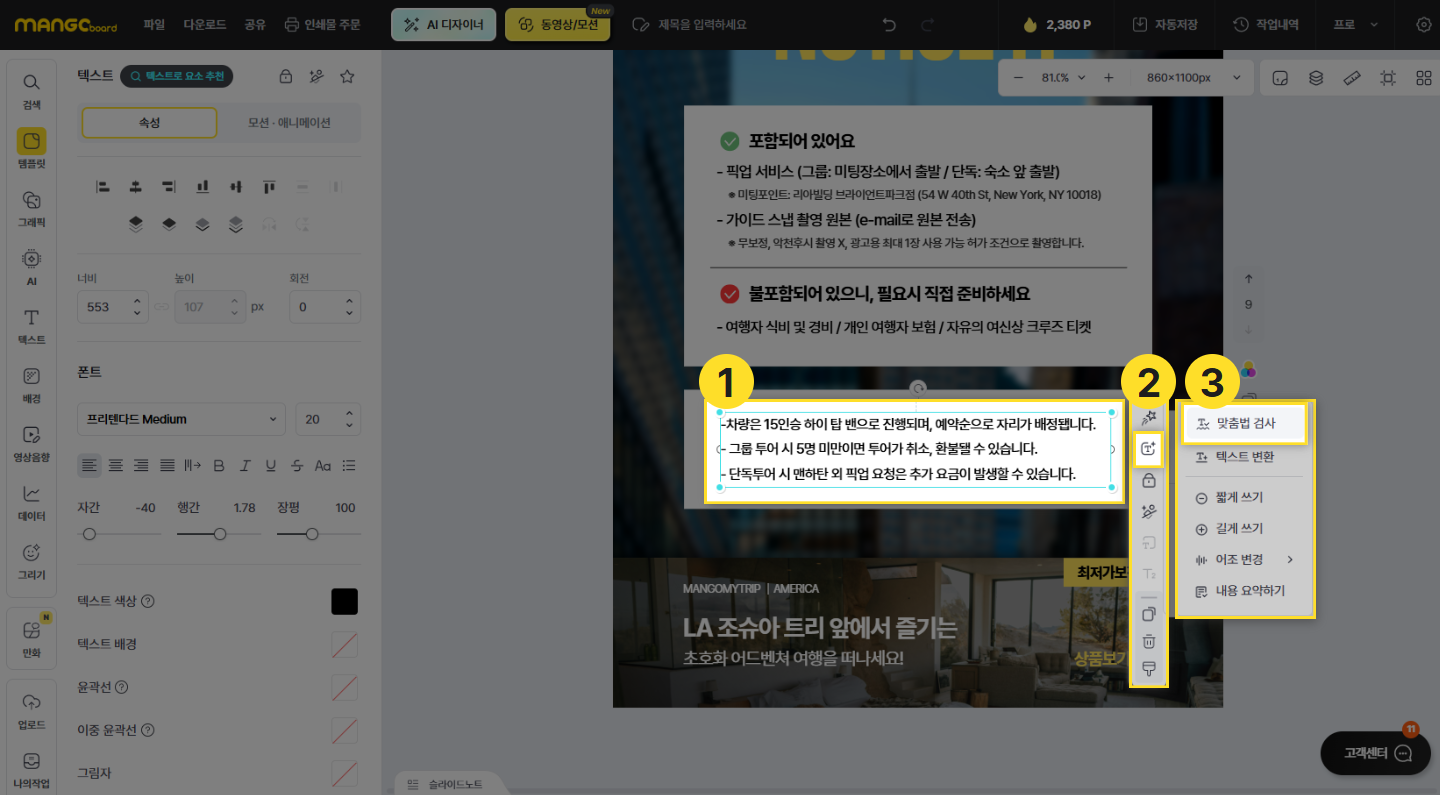
Task: Click the AI text edit icon in floating toolbar
Action: click(1148, 449)
